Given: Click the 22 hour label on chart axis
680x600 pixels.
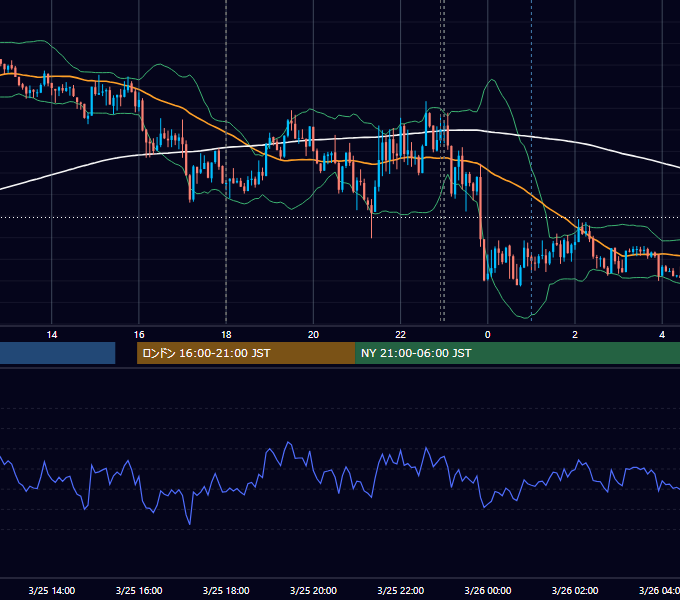Looking at the screenshot, I should 400,335.
